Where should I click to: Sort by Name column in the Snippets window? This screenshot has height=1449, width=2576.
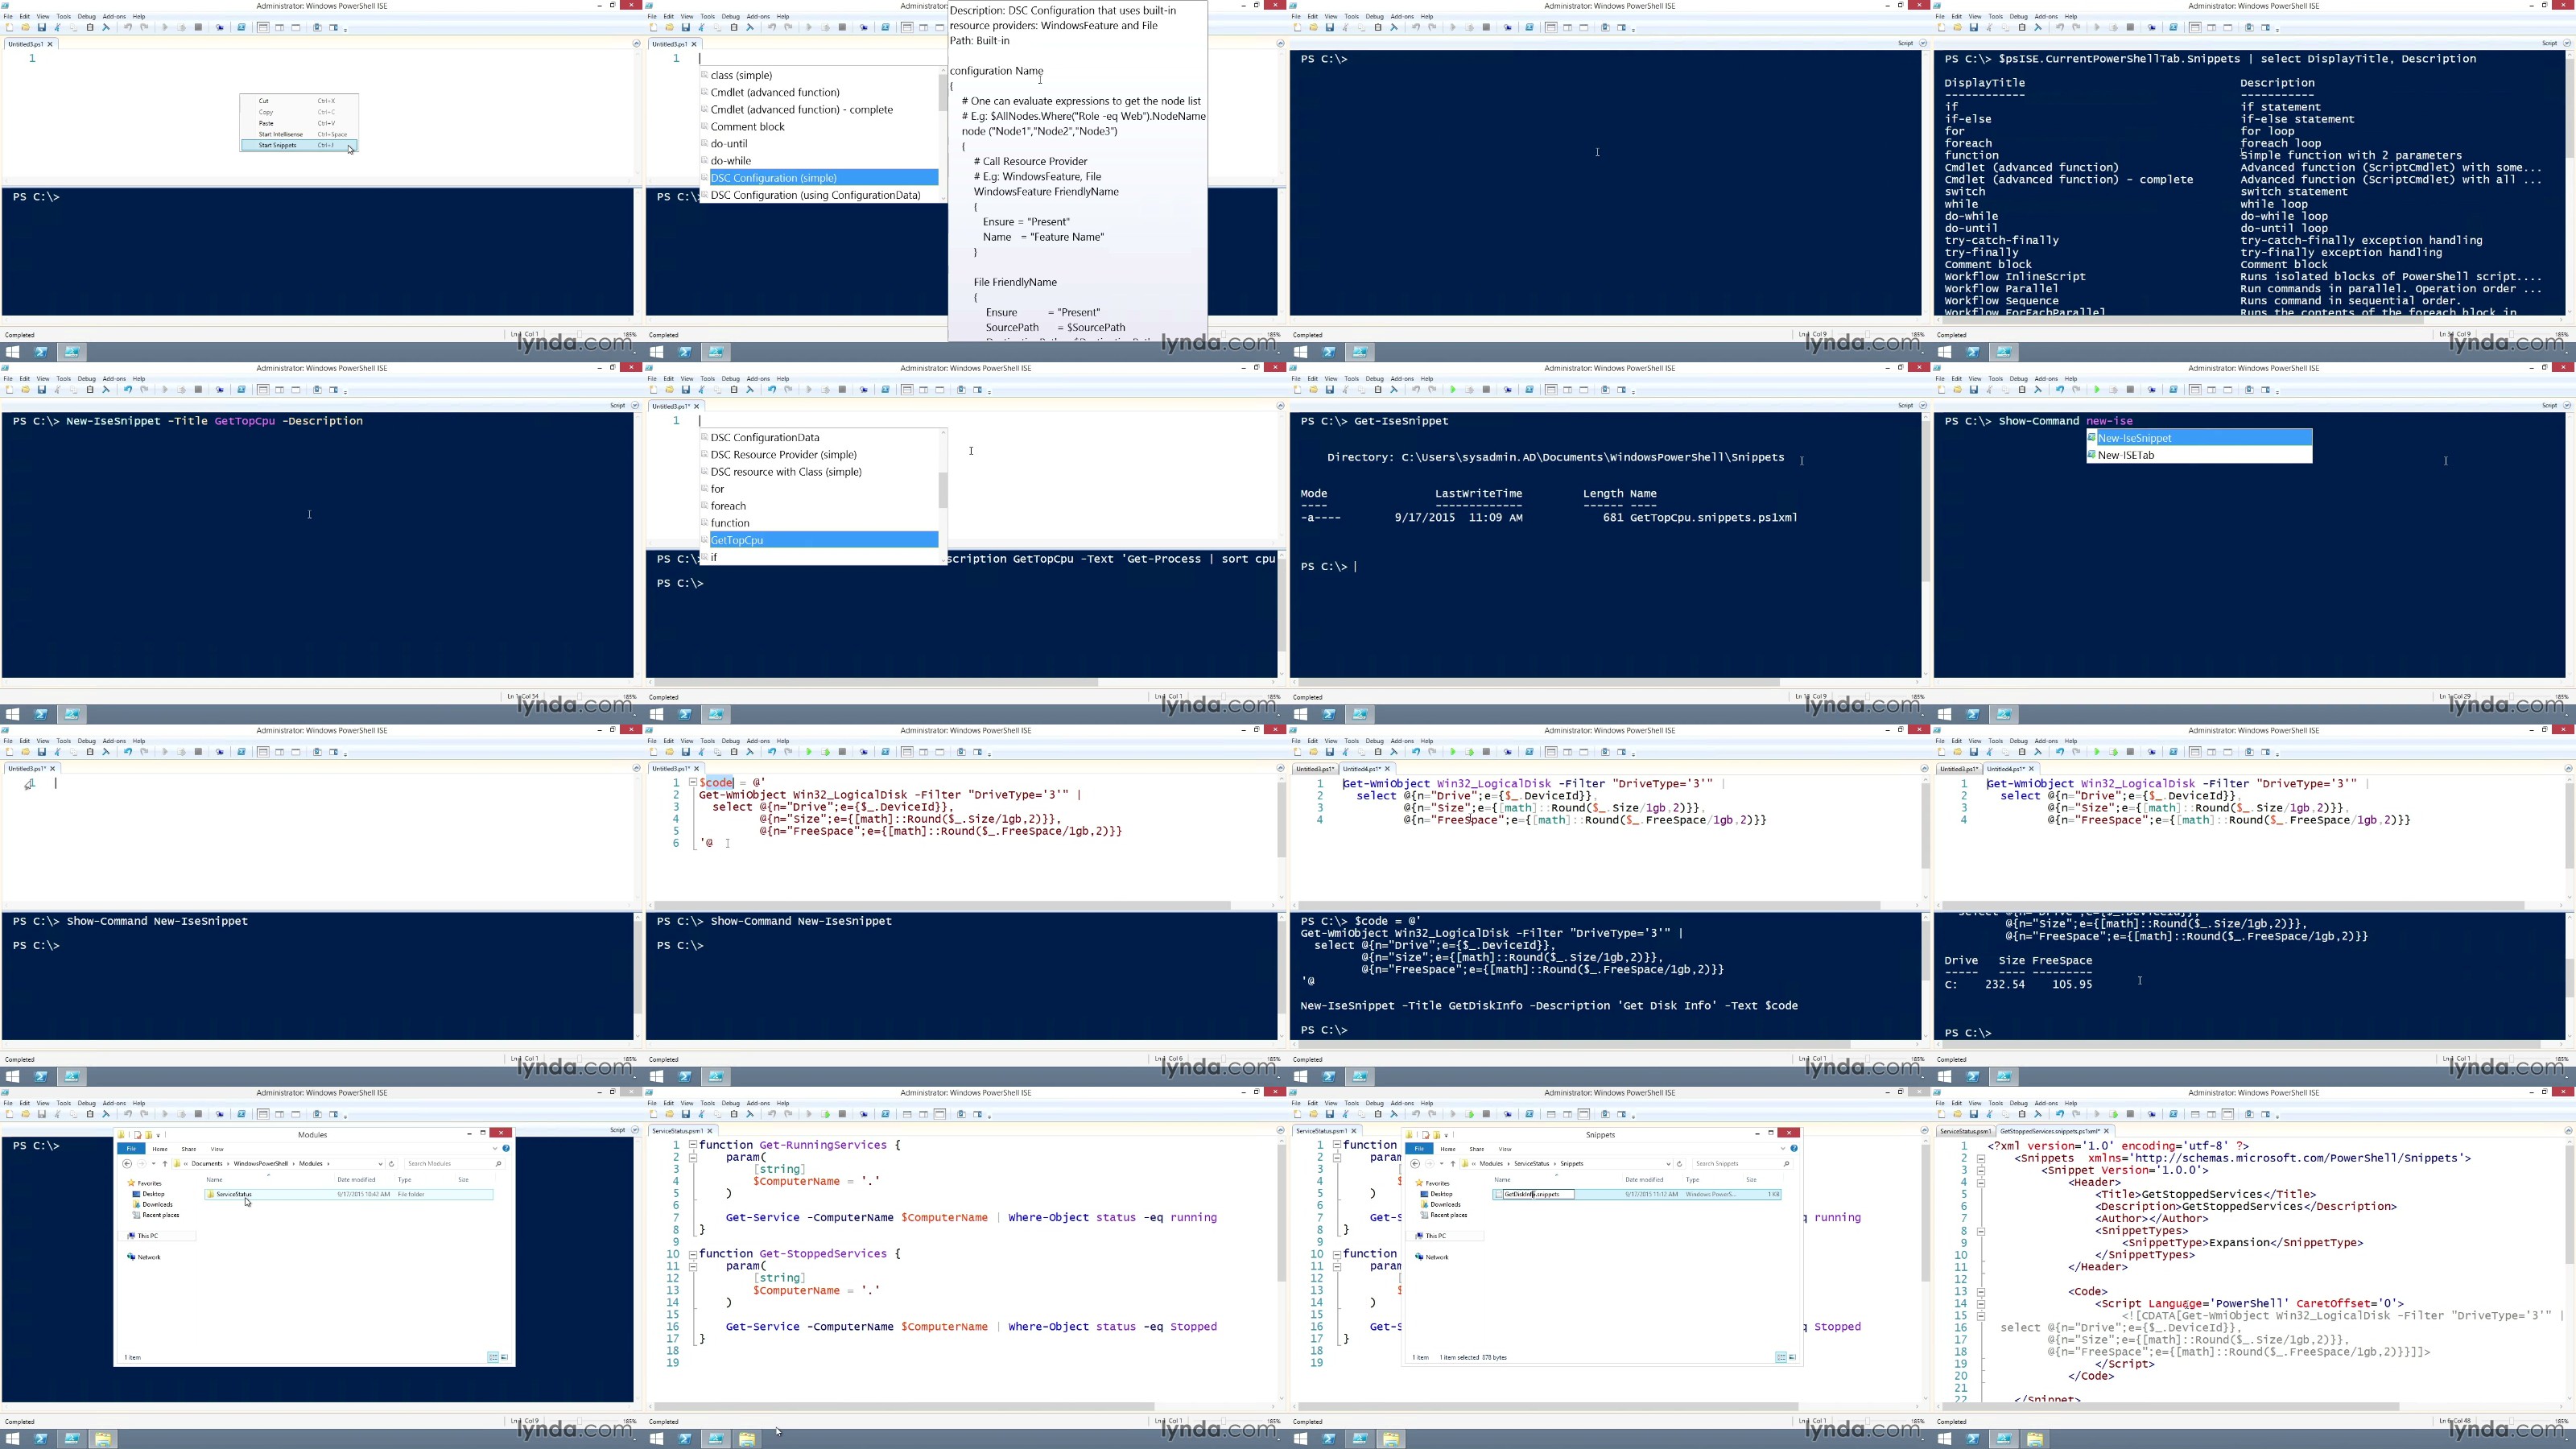[1502, 1180]
